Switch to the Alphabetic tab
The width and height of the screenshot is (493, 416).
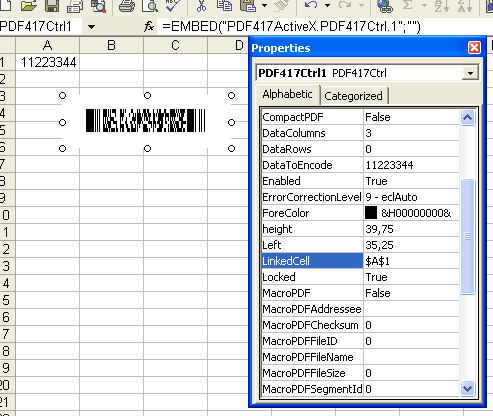tap(287, 94)
